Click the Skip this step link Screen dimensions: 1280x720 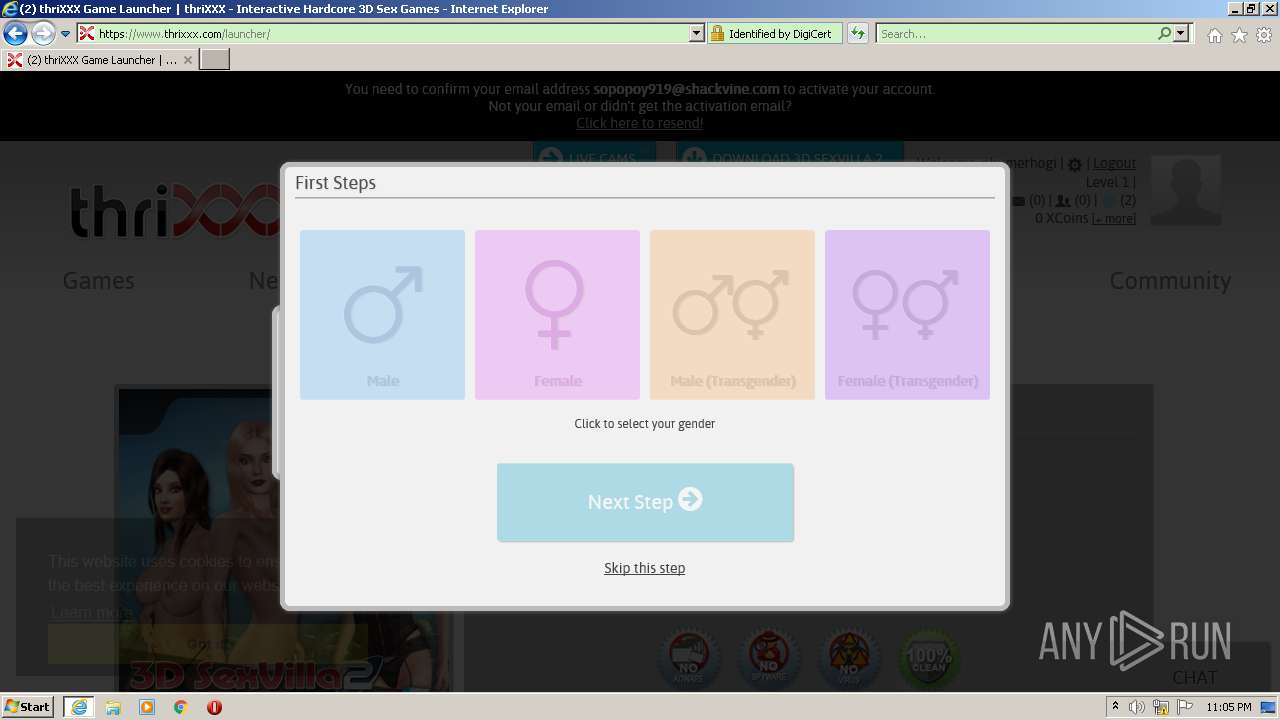tap(644, 568)
